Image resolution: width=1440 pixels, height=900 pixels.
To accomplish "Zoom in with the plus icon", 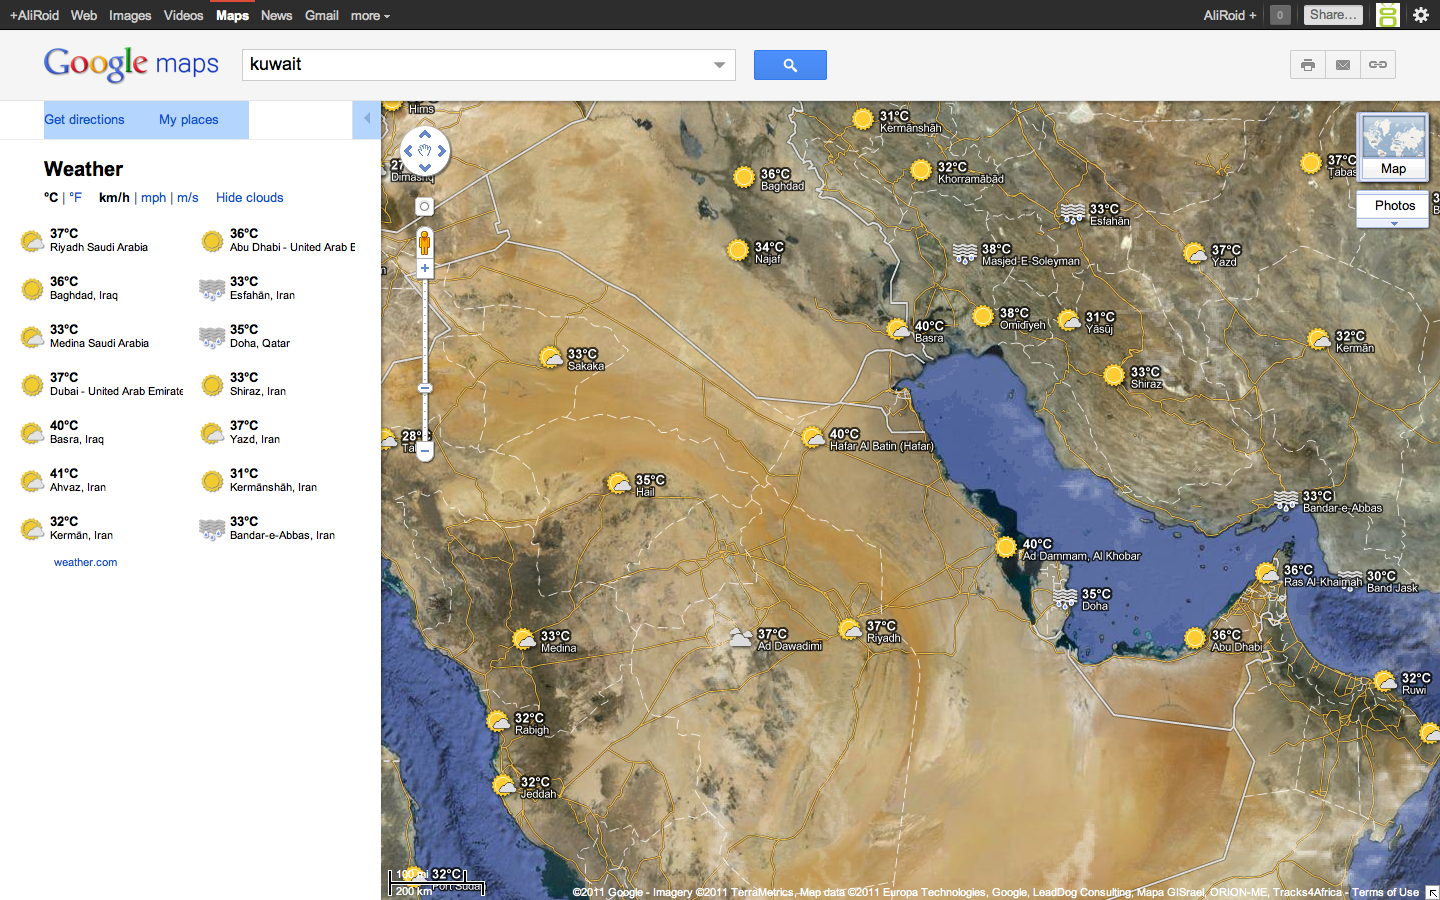I will [x=424, y=268].
